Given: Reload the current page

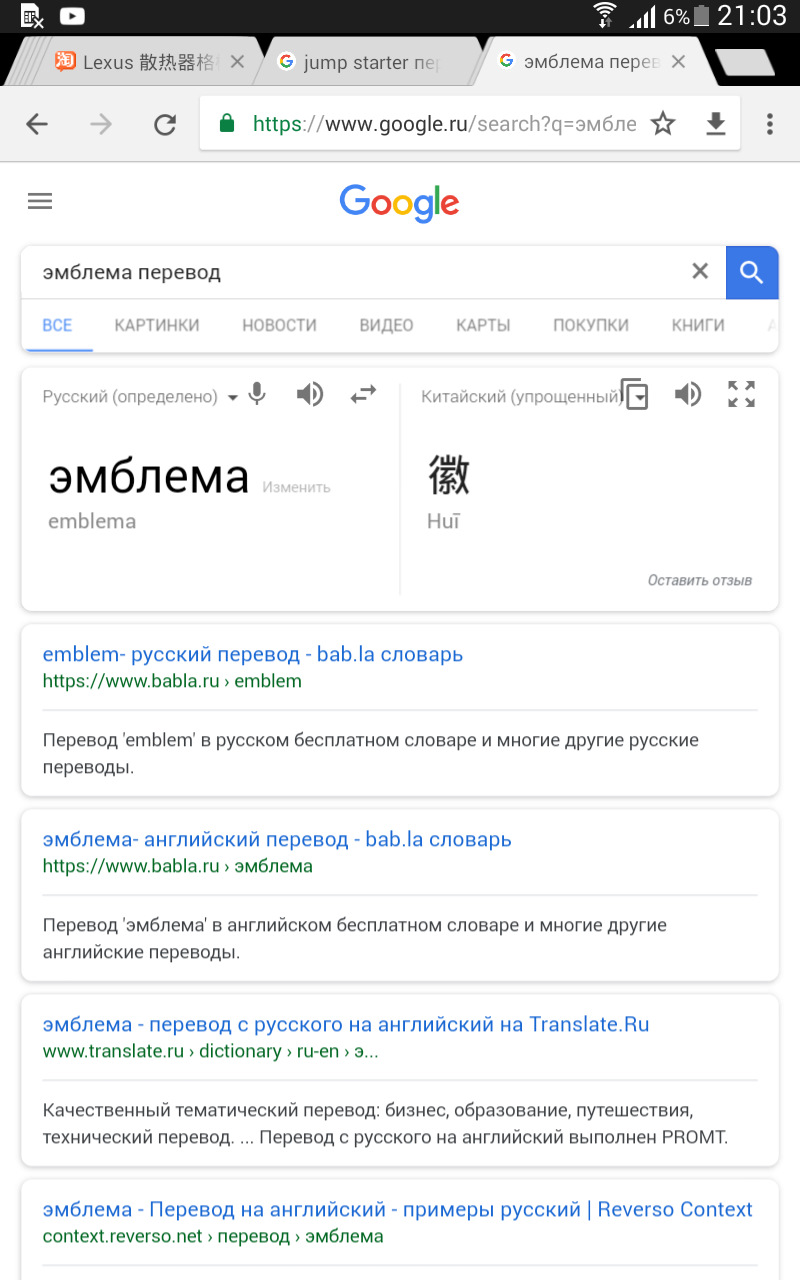Looking at the screenshot, I should point(164,124).
